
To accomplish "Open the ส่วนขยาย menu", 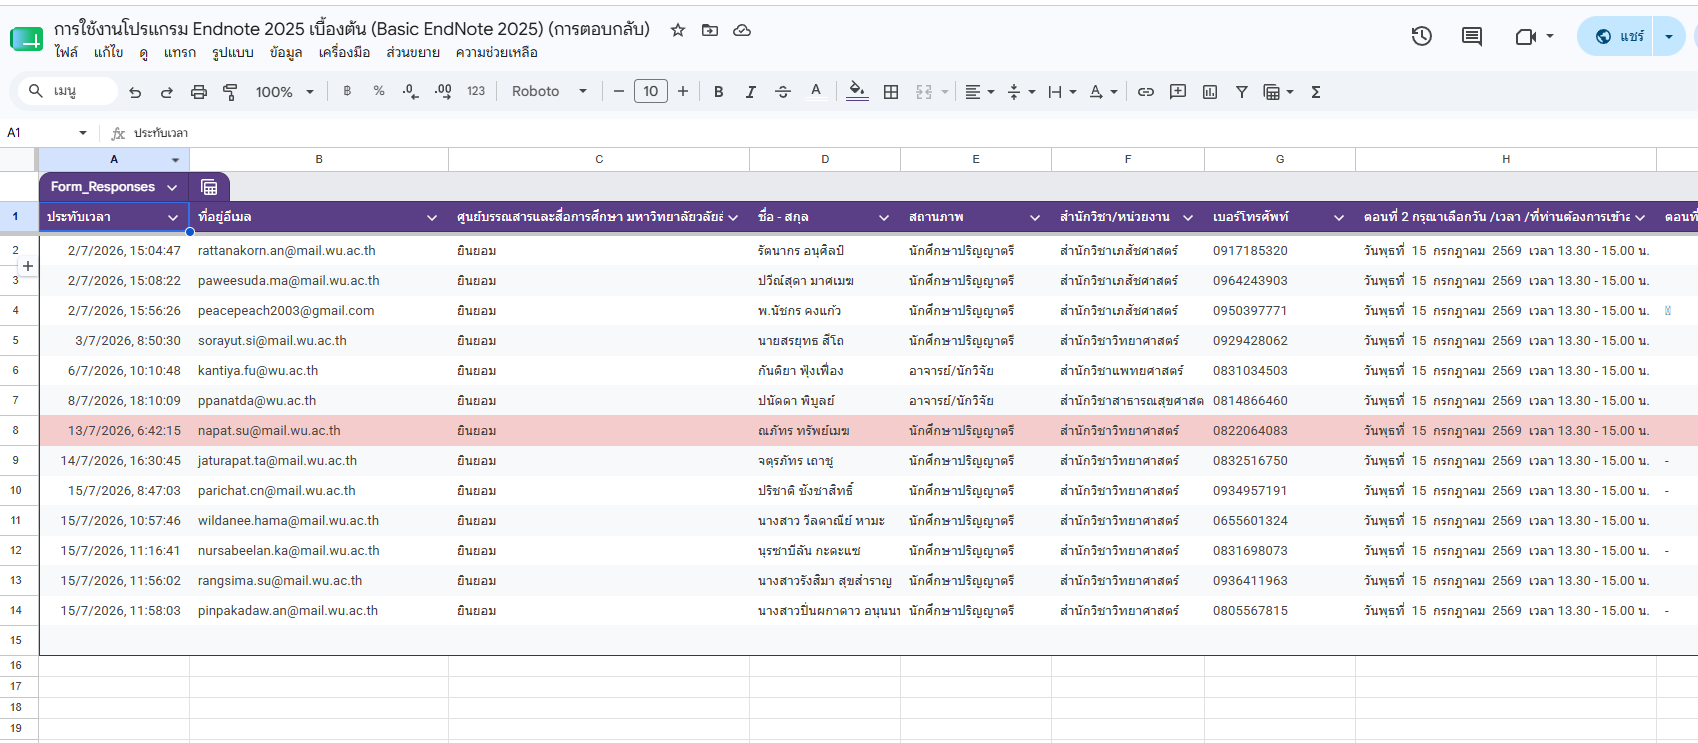I will (x=413, y=53).
